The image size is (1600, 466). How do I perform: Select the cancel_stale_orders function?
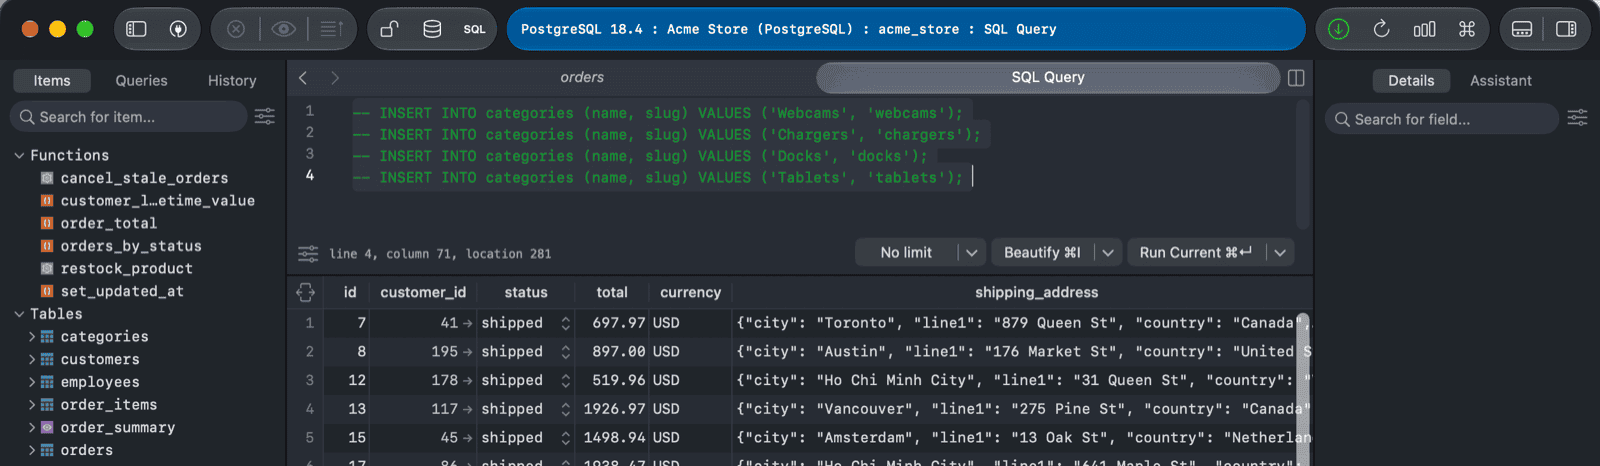tap(144, 178)
